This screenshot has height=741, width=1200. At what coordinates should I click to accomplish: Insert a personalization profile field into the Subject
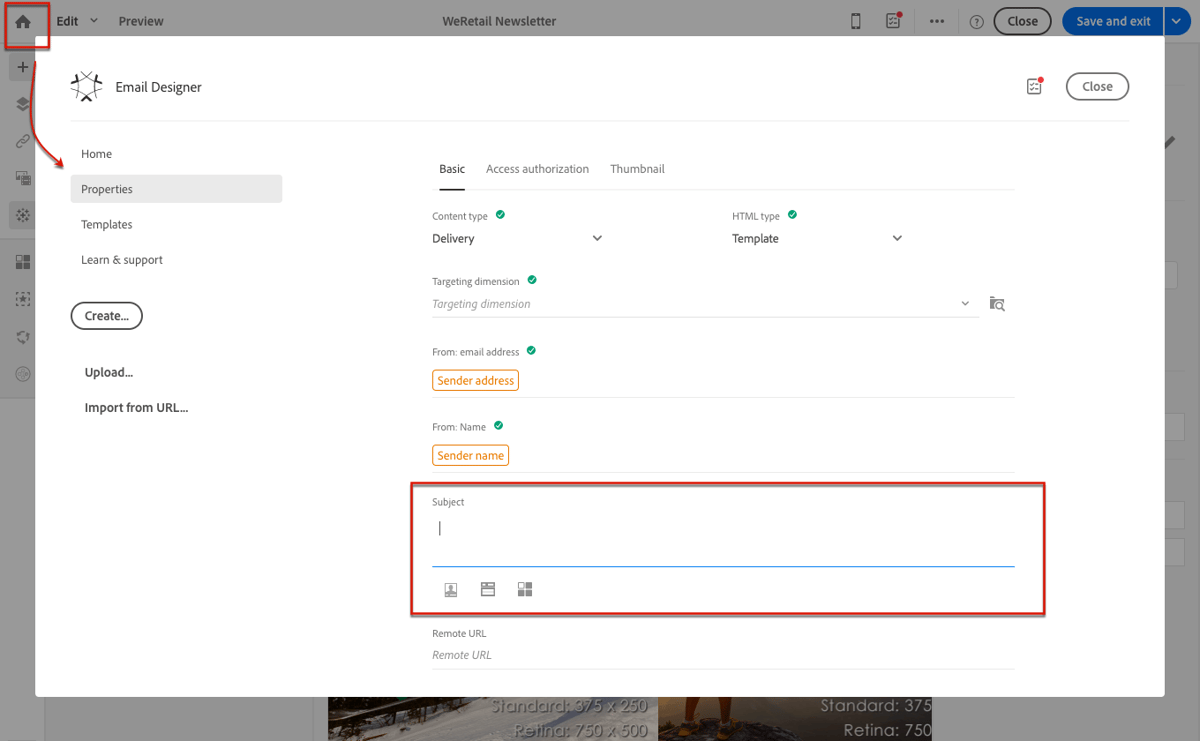tap(450, 589)
